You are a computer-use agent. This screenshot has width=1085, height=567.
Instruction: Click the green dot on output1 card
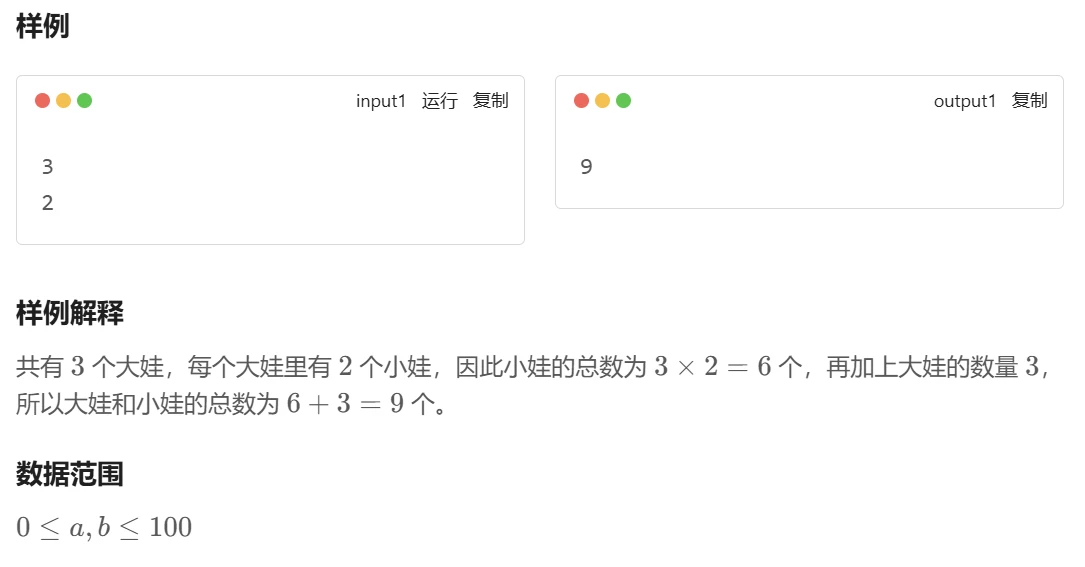(x=623, y=100)
